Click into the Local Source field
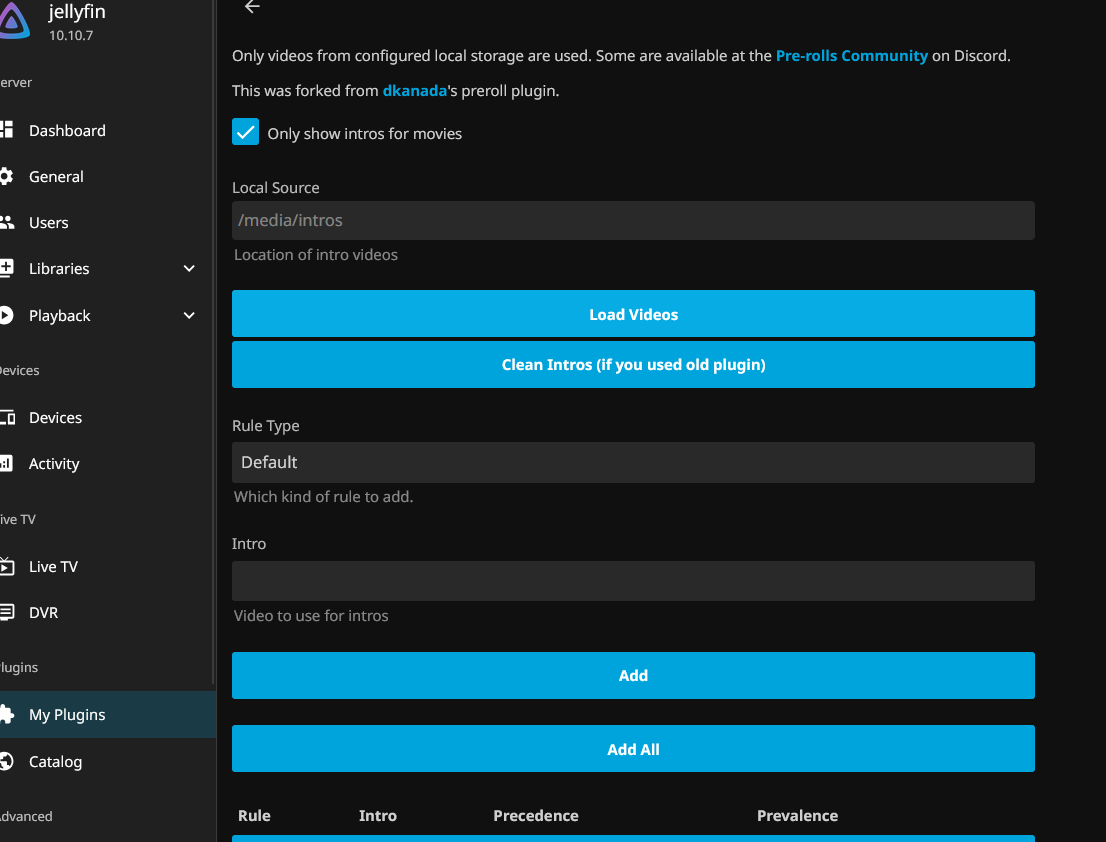The width and height of the screenshot is (1106, 842). [x=633, y=220]
